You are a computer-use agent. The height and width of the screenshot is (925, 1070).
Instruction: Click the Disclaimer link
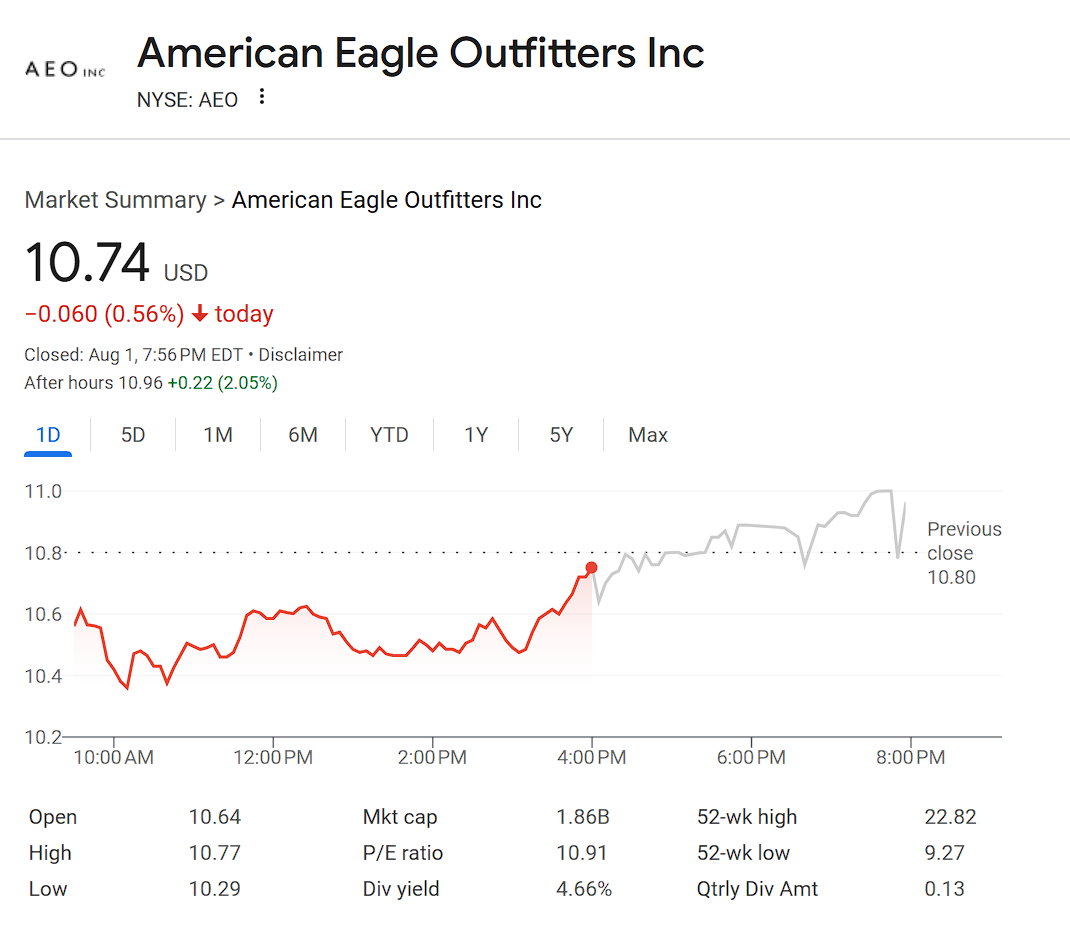(x=301, y=355)
